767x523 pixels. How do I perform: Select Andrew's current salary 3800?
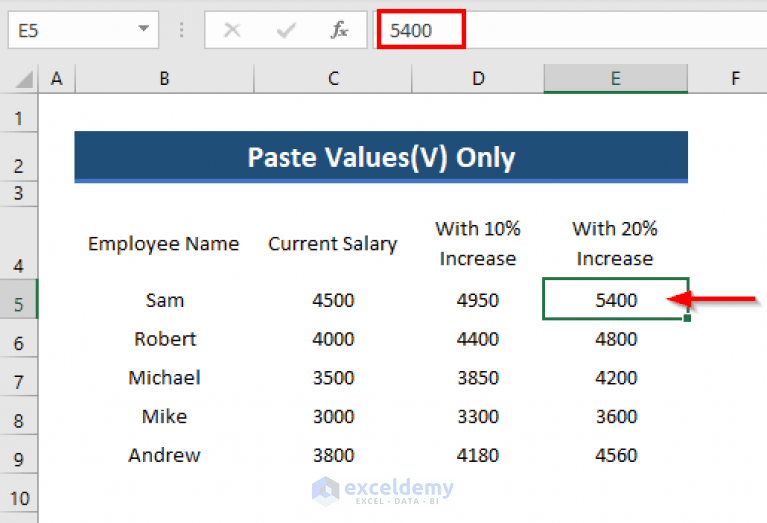tap(333, 455)
